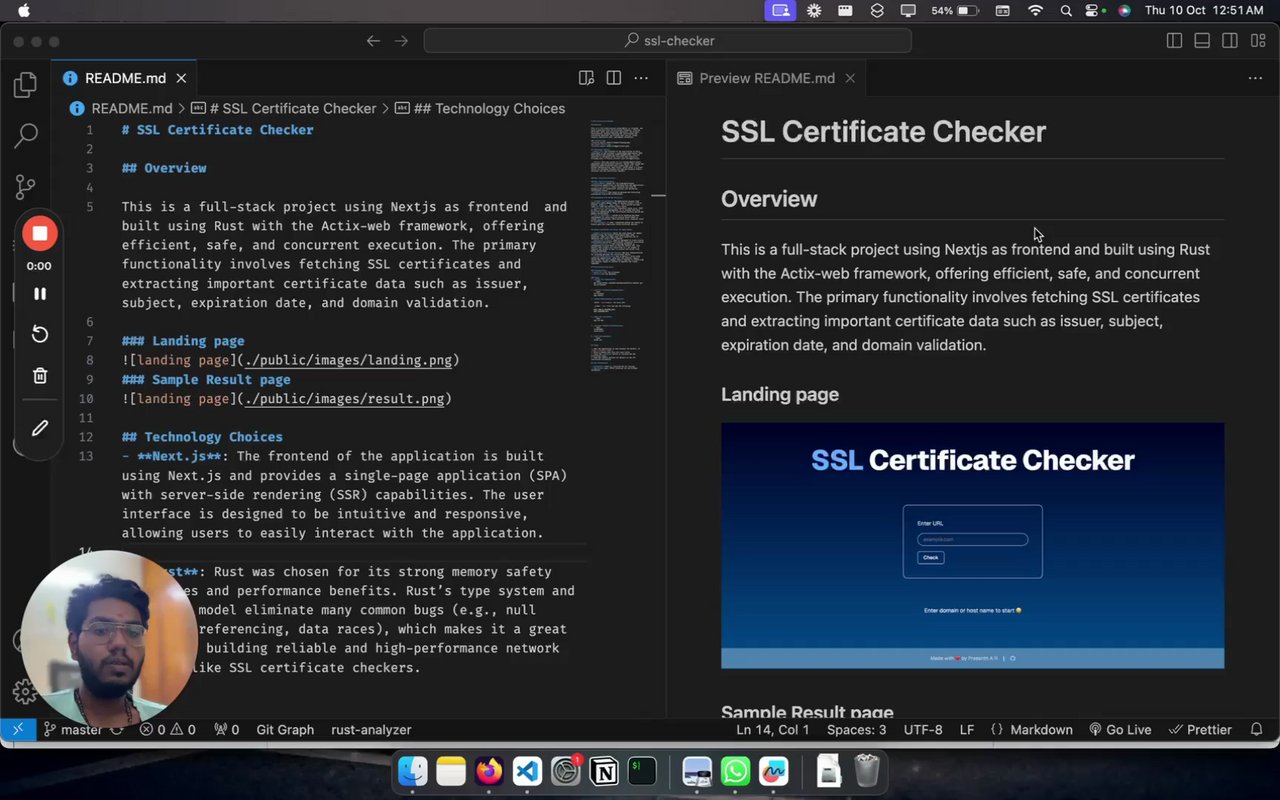The image size is (1280, 800).
Task: Restart the recording with the undo icon
Action: [x=40, y=334]
